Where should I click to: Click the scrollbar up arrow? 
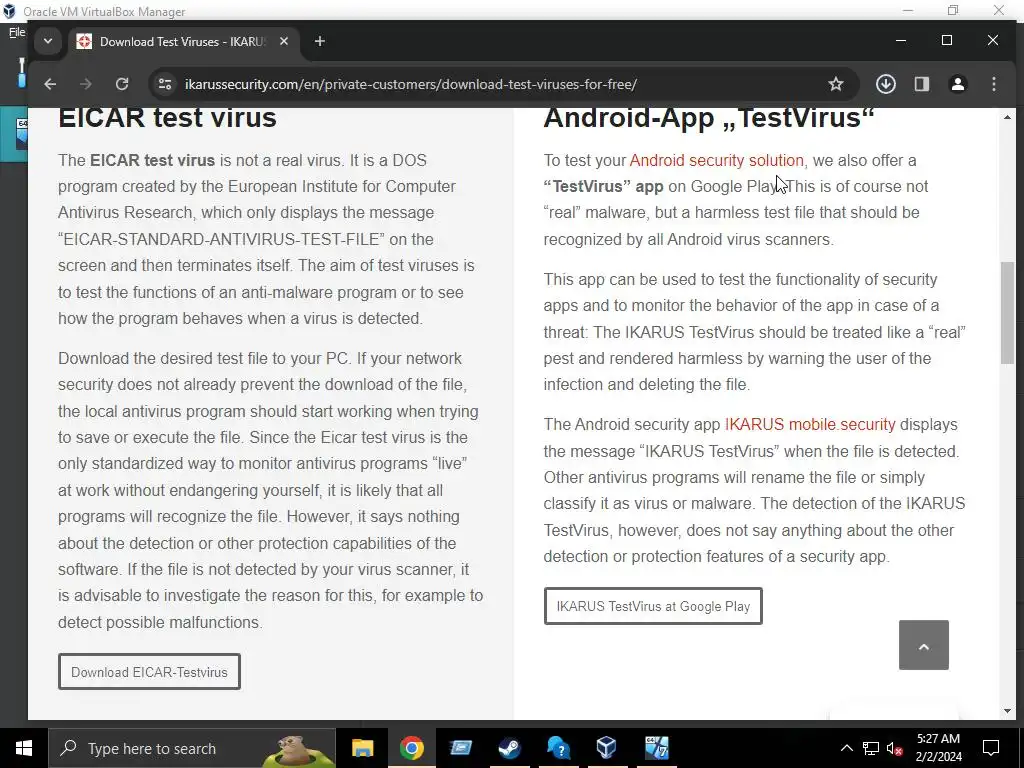1007,118
